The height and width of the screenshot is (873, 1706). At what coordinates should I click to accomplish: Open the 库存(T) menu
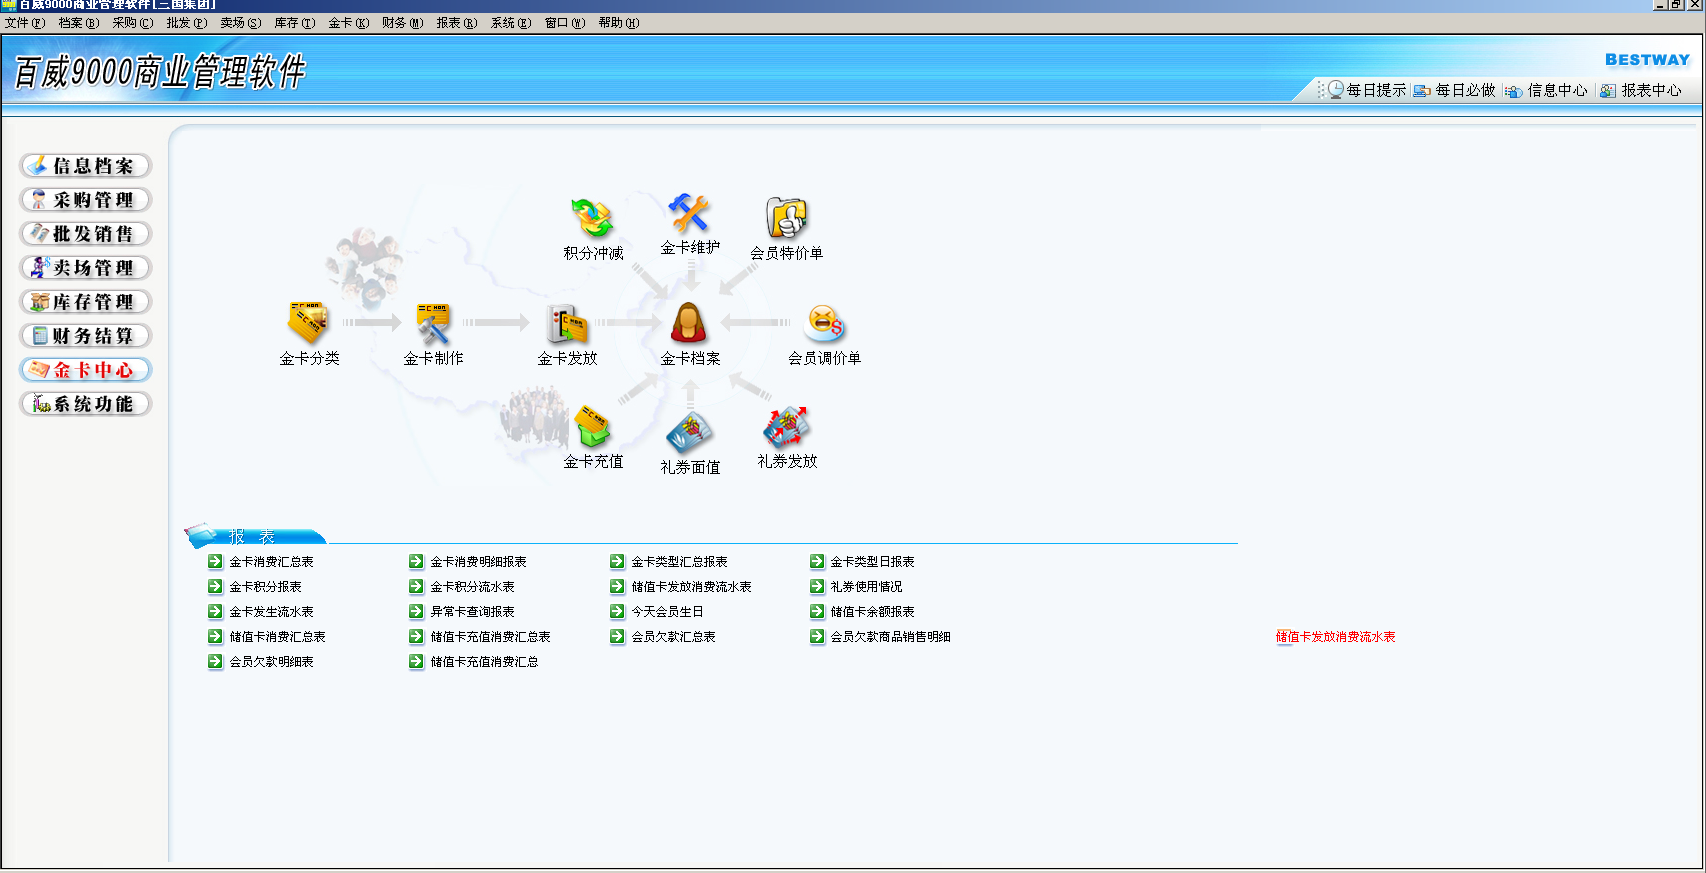pos(294,23)
